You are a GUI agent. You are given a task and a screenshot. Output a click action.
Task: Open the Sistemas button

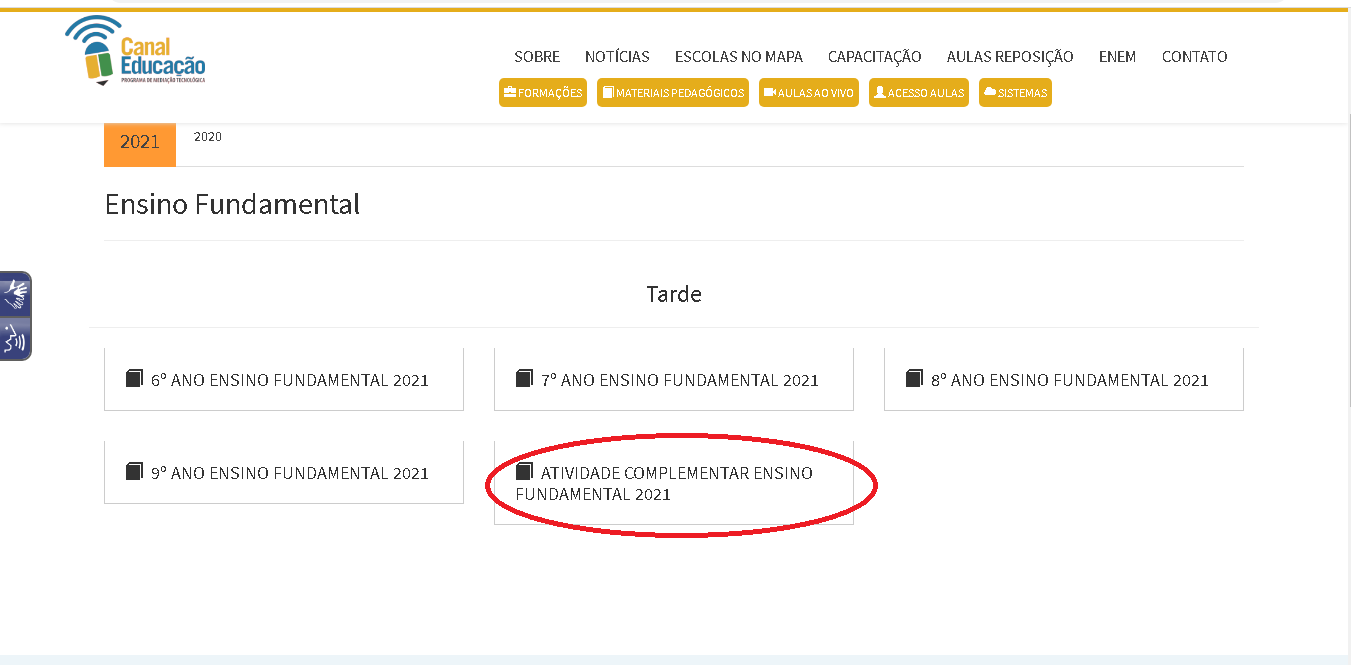point(1015,93)
